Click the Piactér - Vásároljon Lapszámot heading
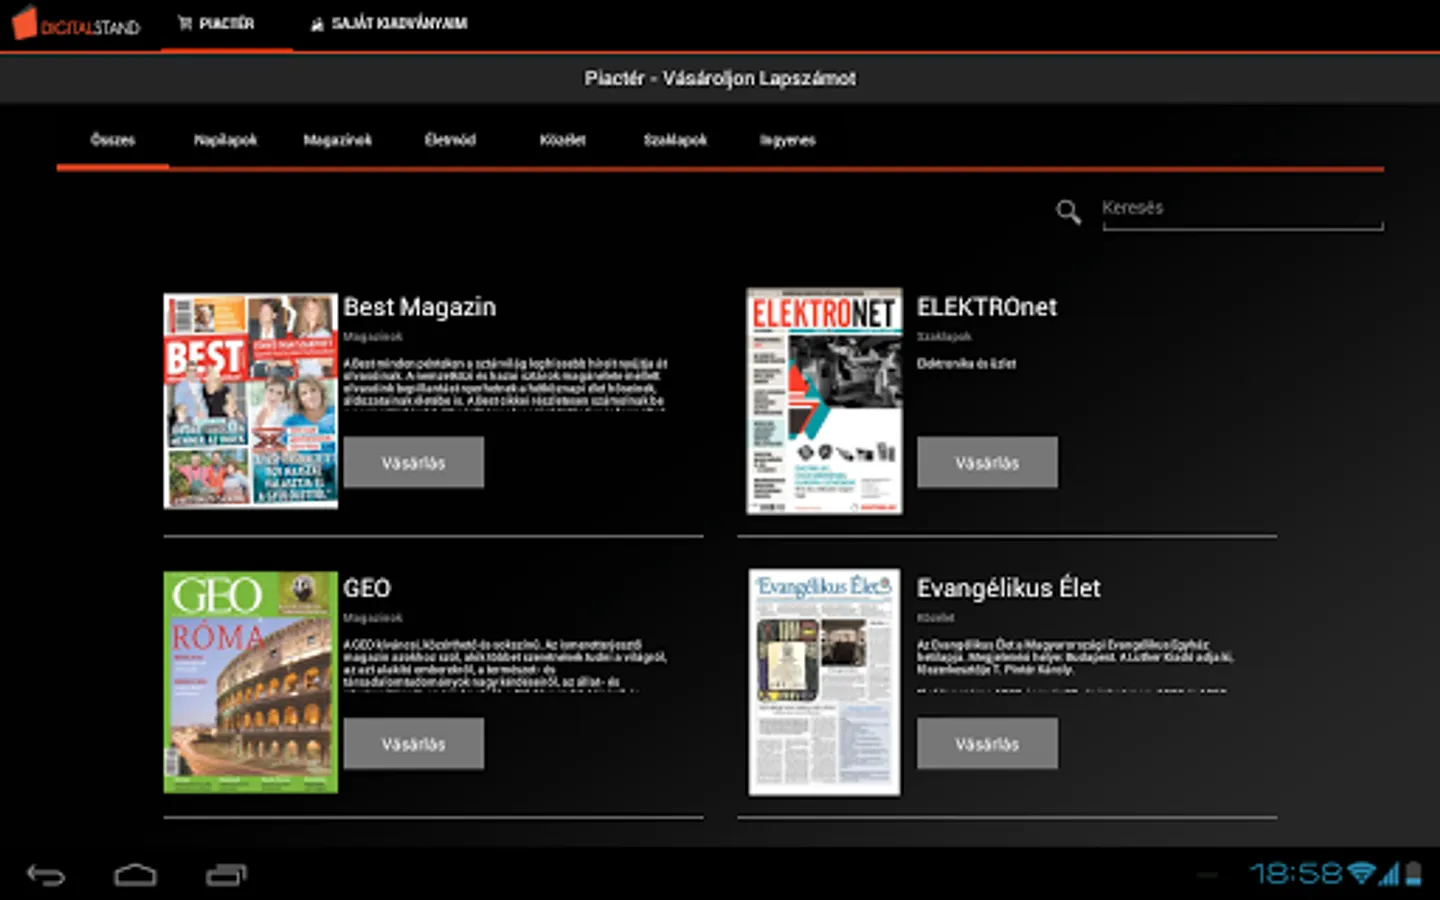 point(720,78)
